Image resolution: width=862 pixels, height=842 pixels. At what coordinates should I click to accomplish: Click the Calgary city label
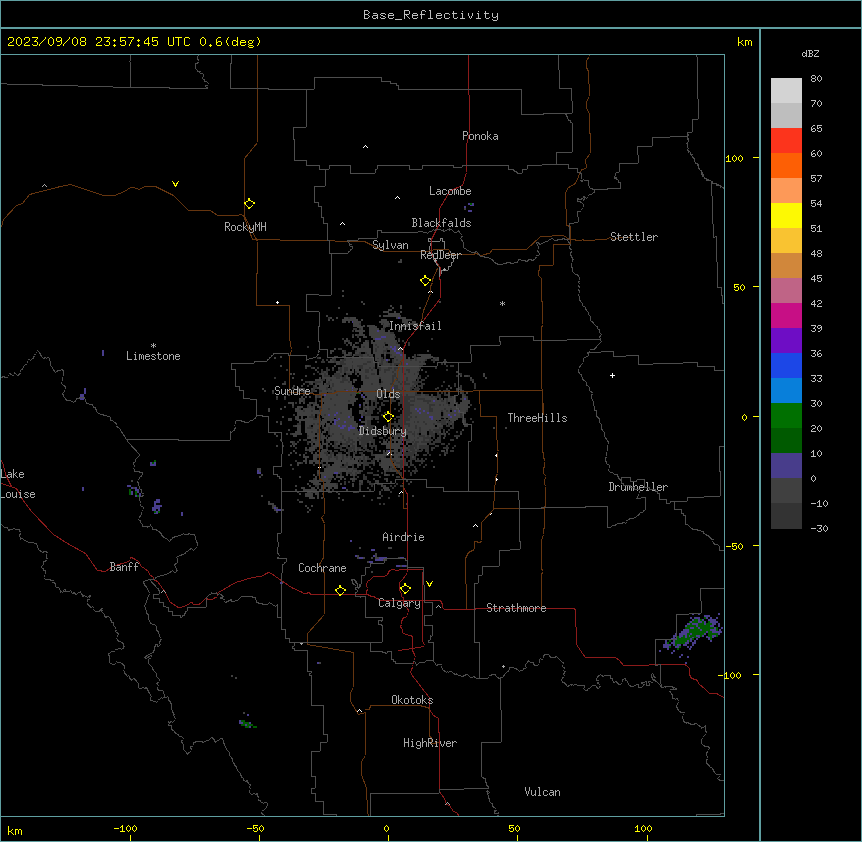[399, 603]
